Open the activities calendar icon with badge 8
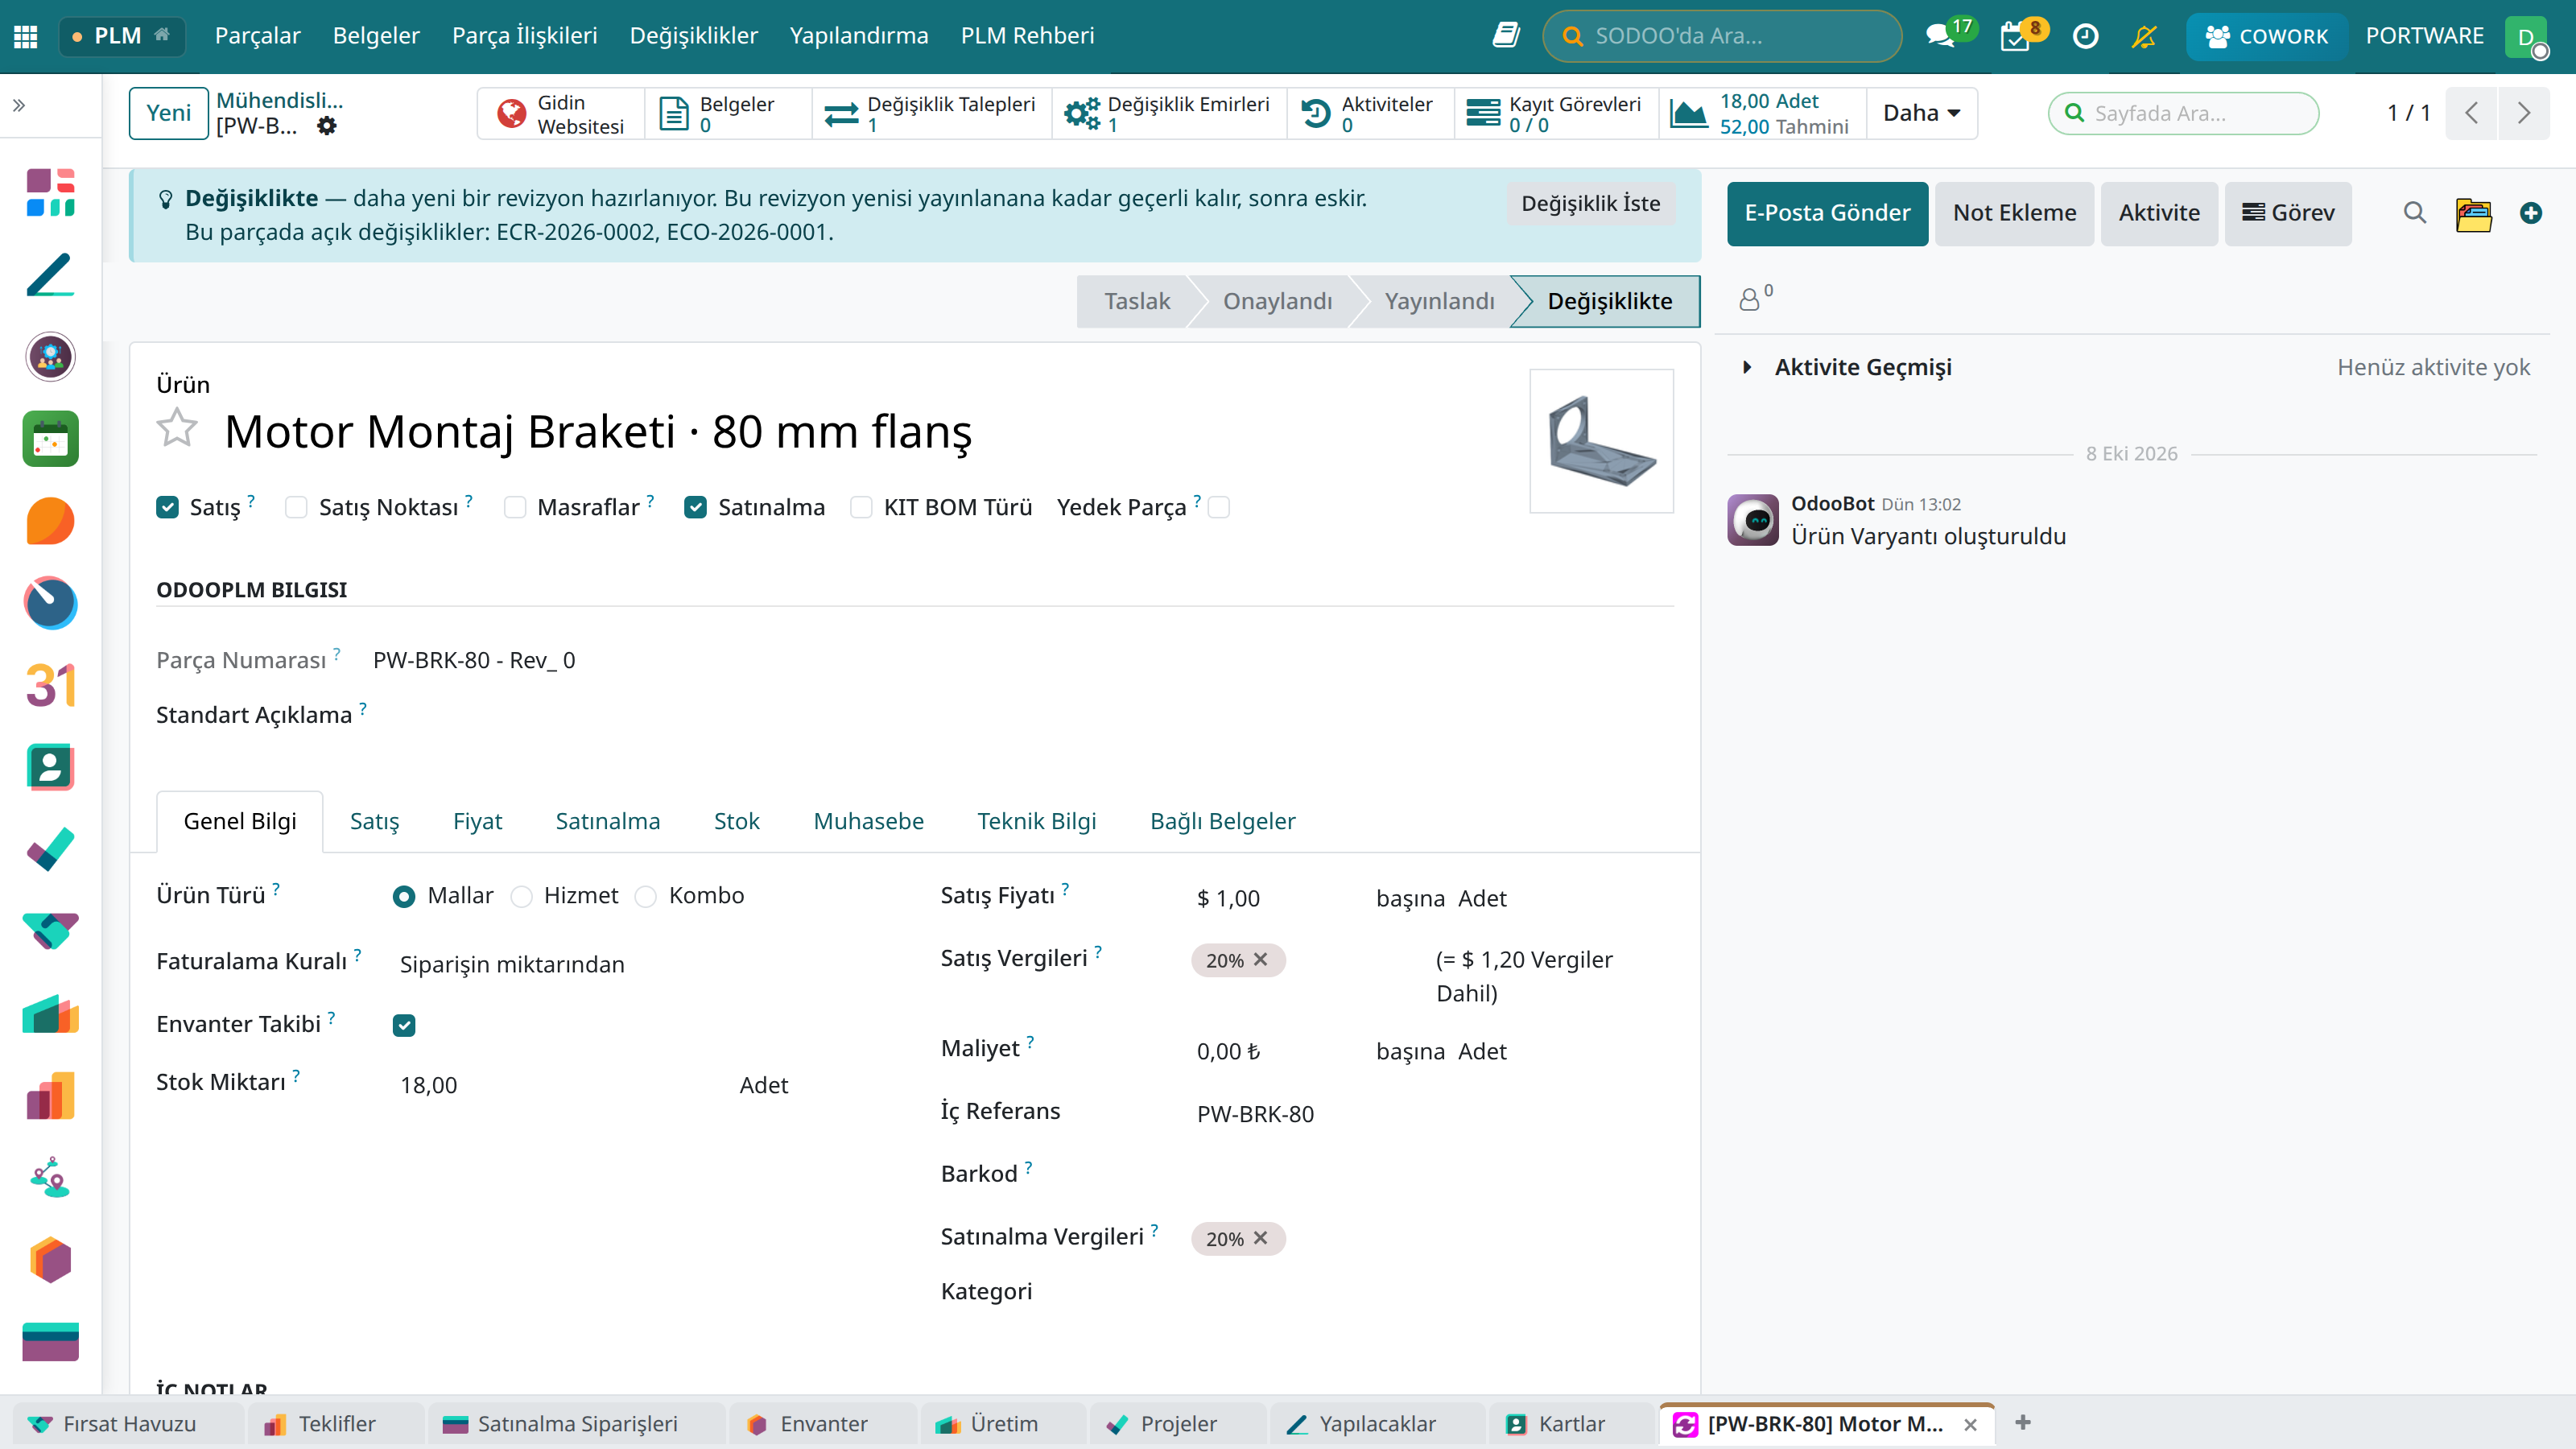The height and width of the screenshot is (1449, 2576). (2015, 37)
